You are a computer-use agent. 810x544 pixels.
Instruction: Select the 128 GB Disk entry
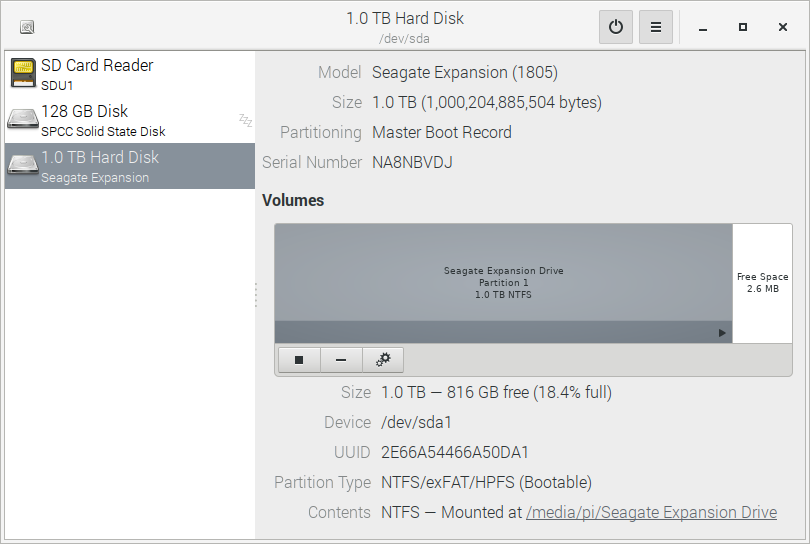click(130, 120)
